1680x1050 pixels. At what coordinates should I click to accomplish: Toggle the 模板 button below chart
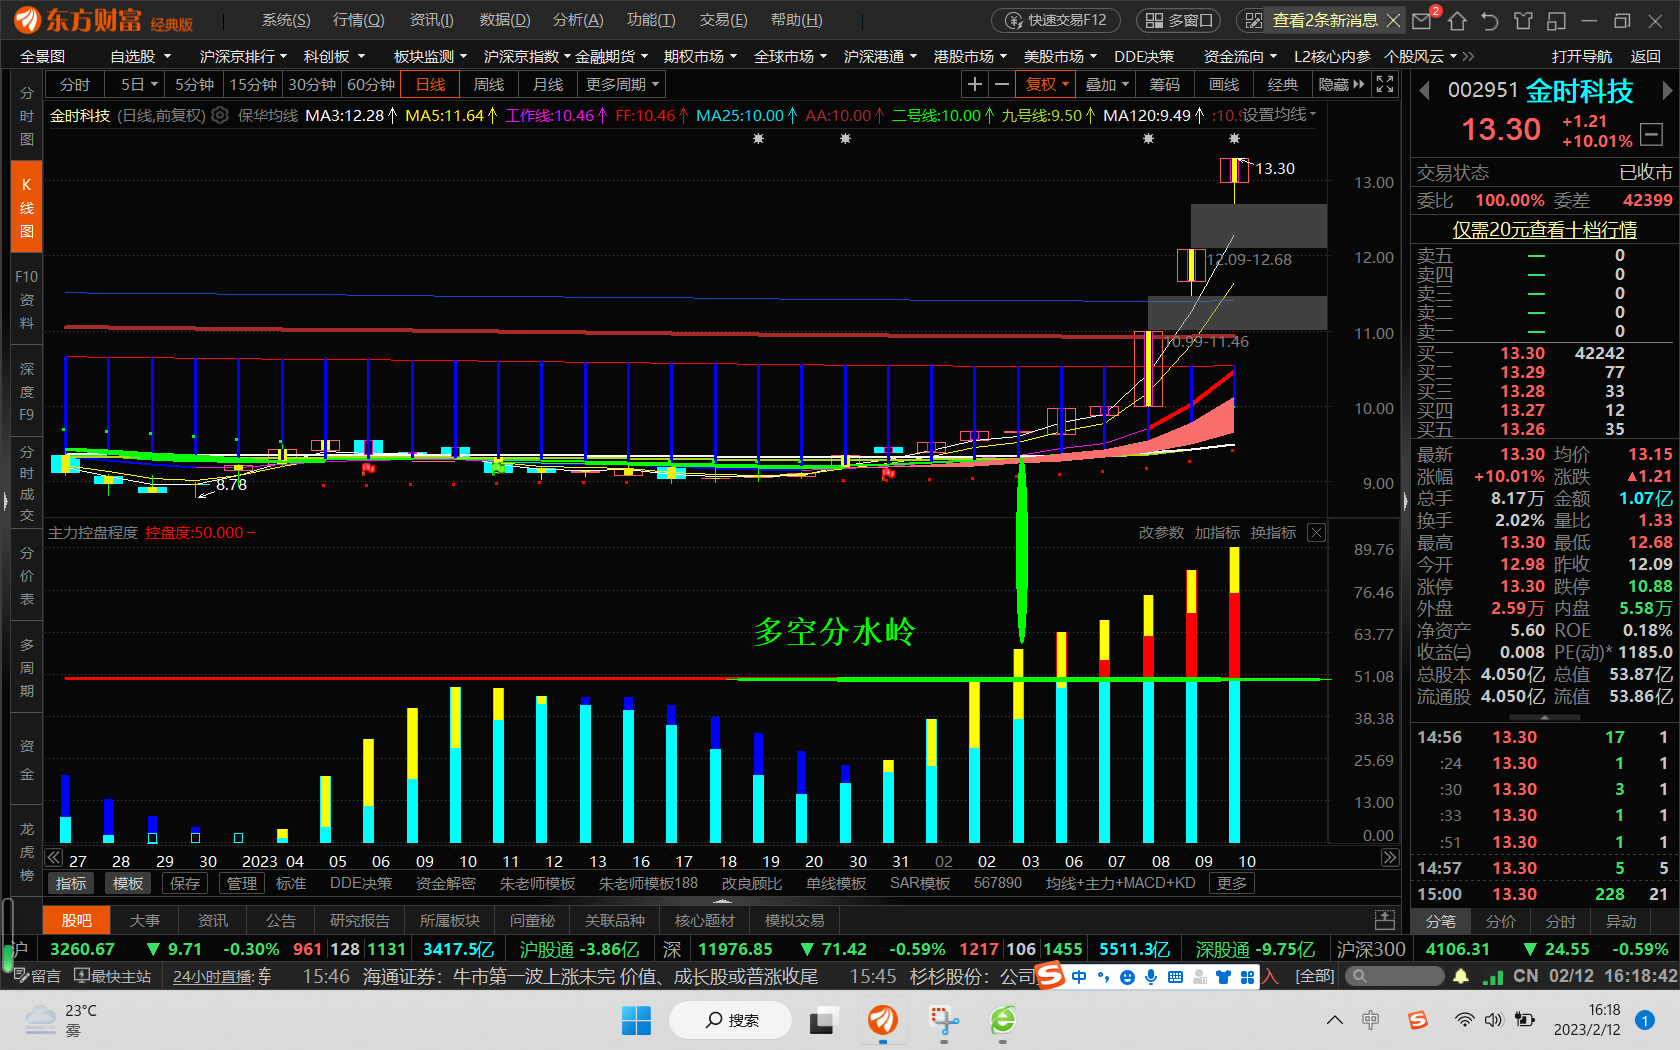click(128, 884)
